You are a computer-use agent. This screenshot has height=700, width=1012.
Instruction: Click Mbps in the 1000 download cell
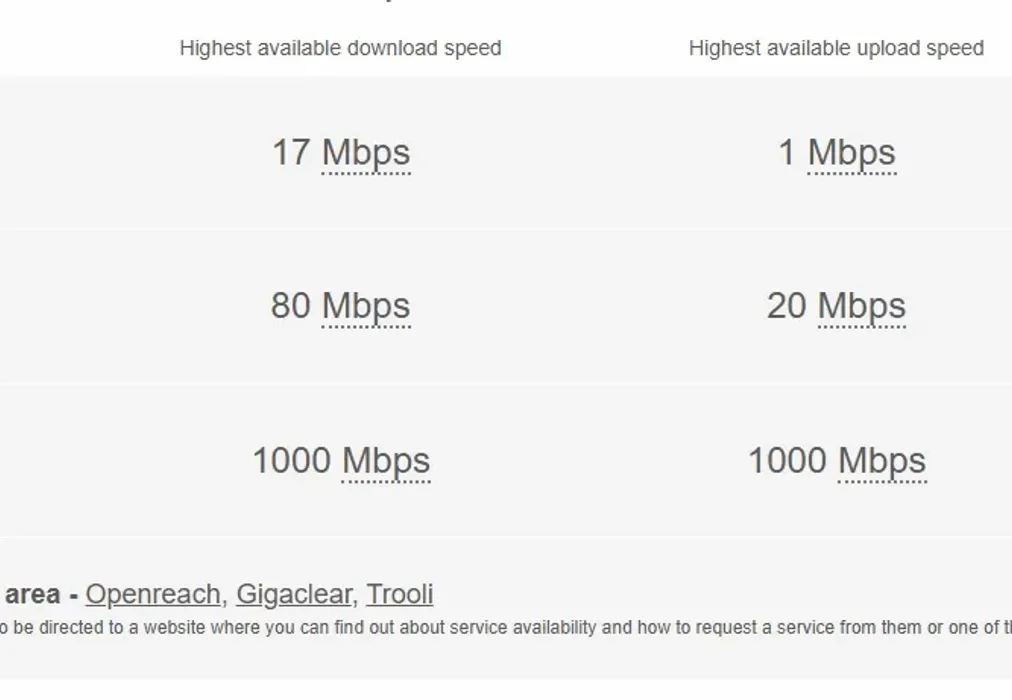(386, 461)
